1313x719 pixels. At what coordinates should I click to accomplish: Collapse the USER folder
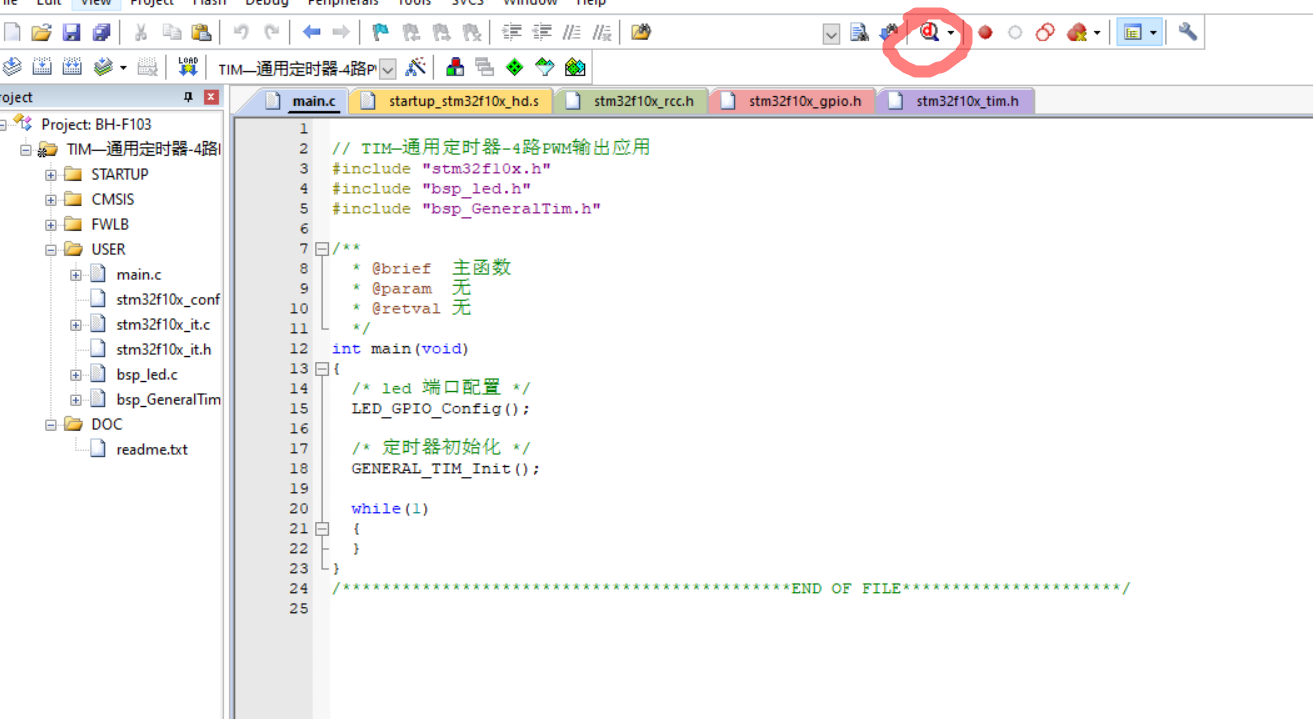(51, 249)
